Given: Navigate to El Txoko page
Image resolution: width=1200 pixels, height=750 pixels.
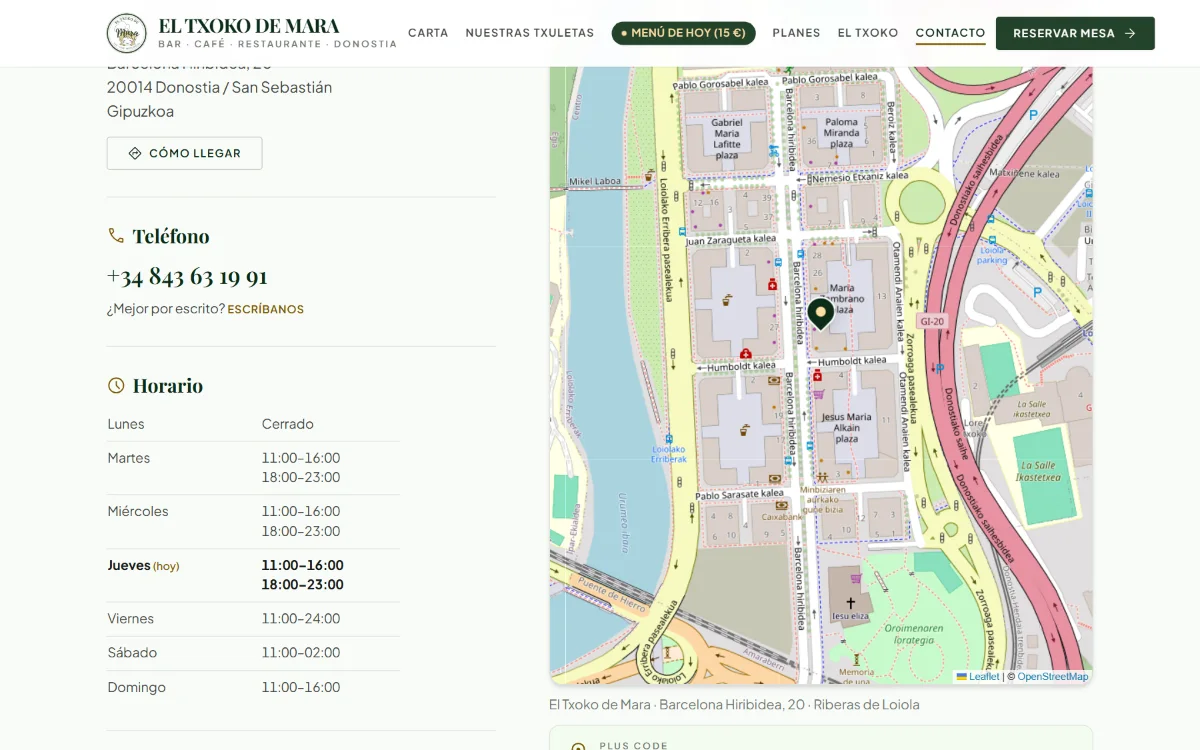Looking at the screenshot, I should point(868,33).
